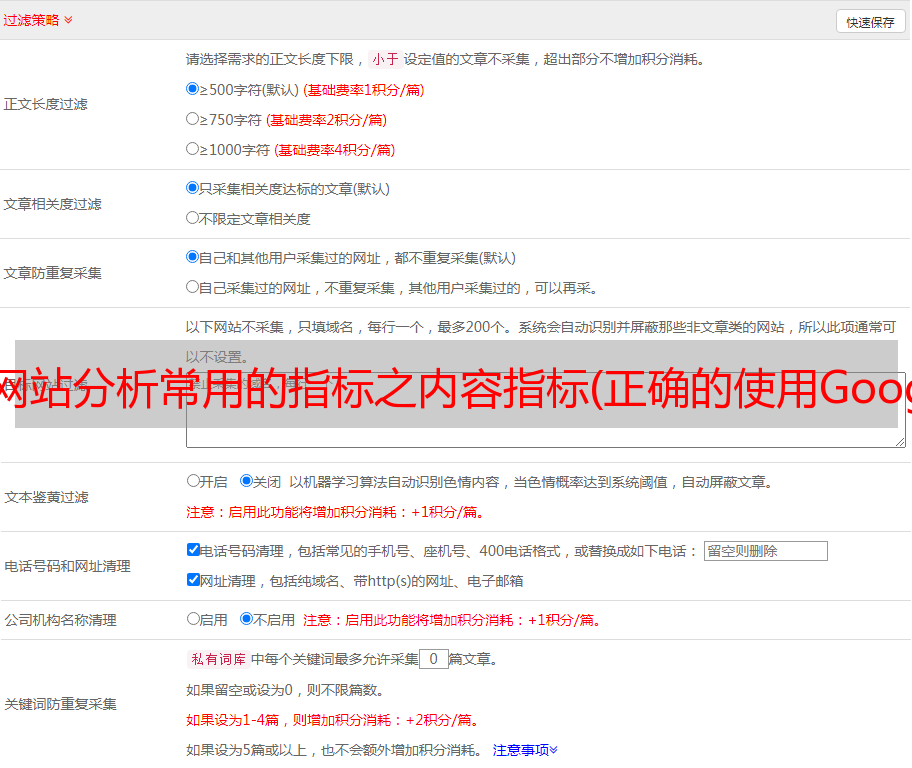Turn on 文本鉴黄过滤 with 开启
This screenshot has width=912, height=768.
coord(193,481)
